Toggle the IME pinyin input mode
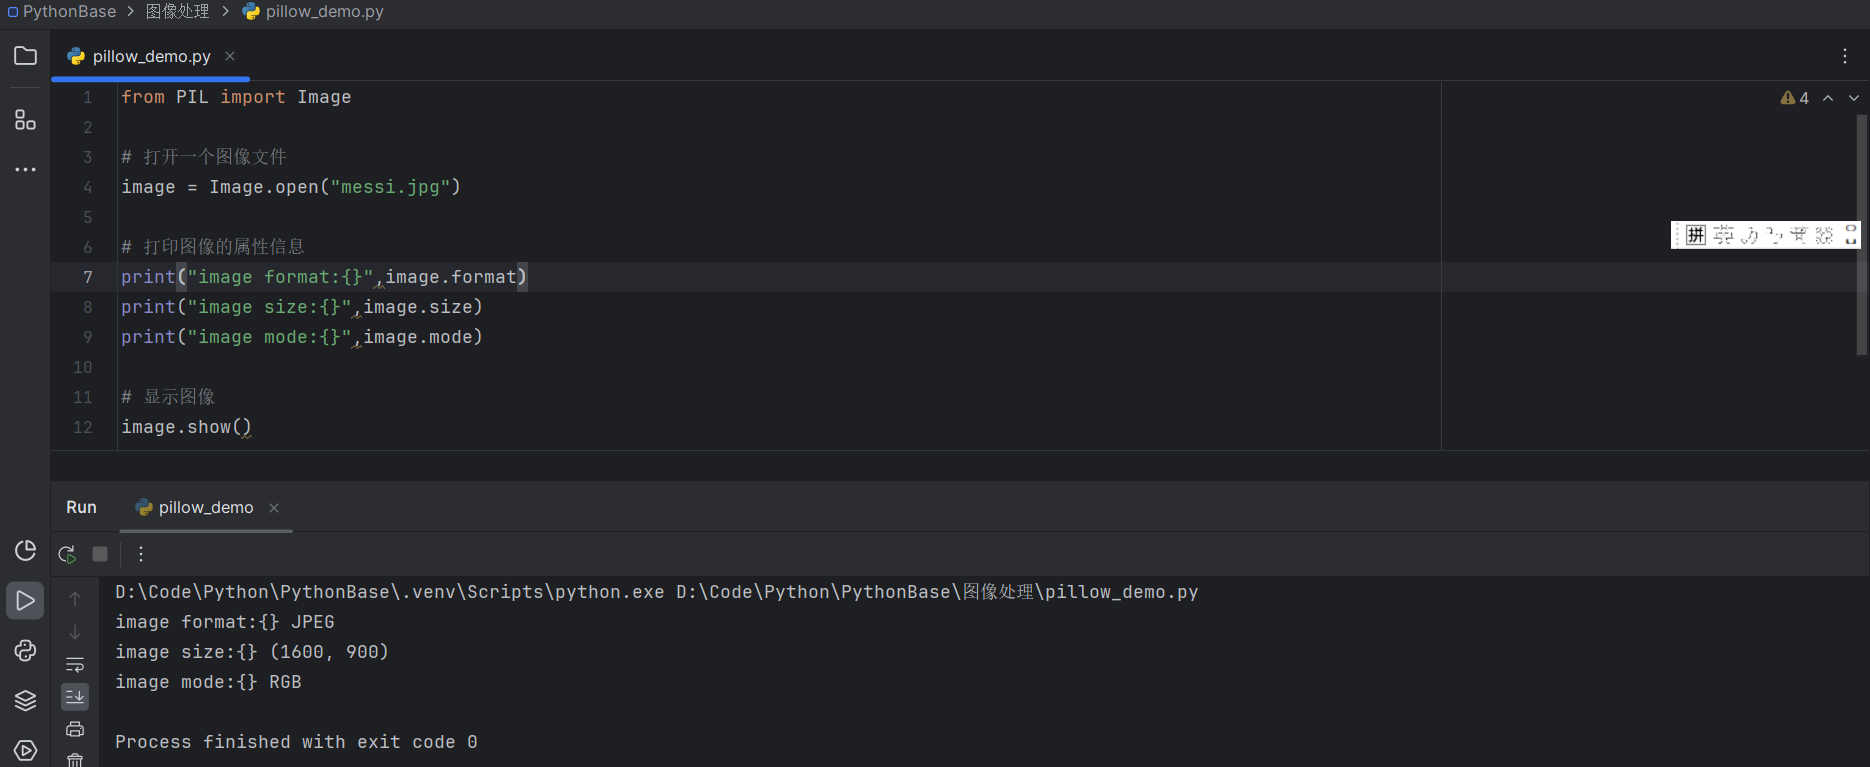1870x767 pixels. [1696, 235]
